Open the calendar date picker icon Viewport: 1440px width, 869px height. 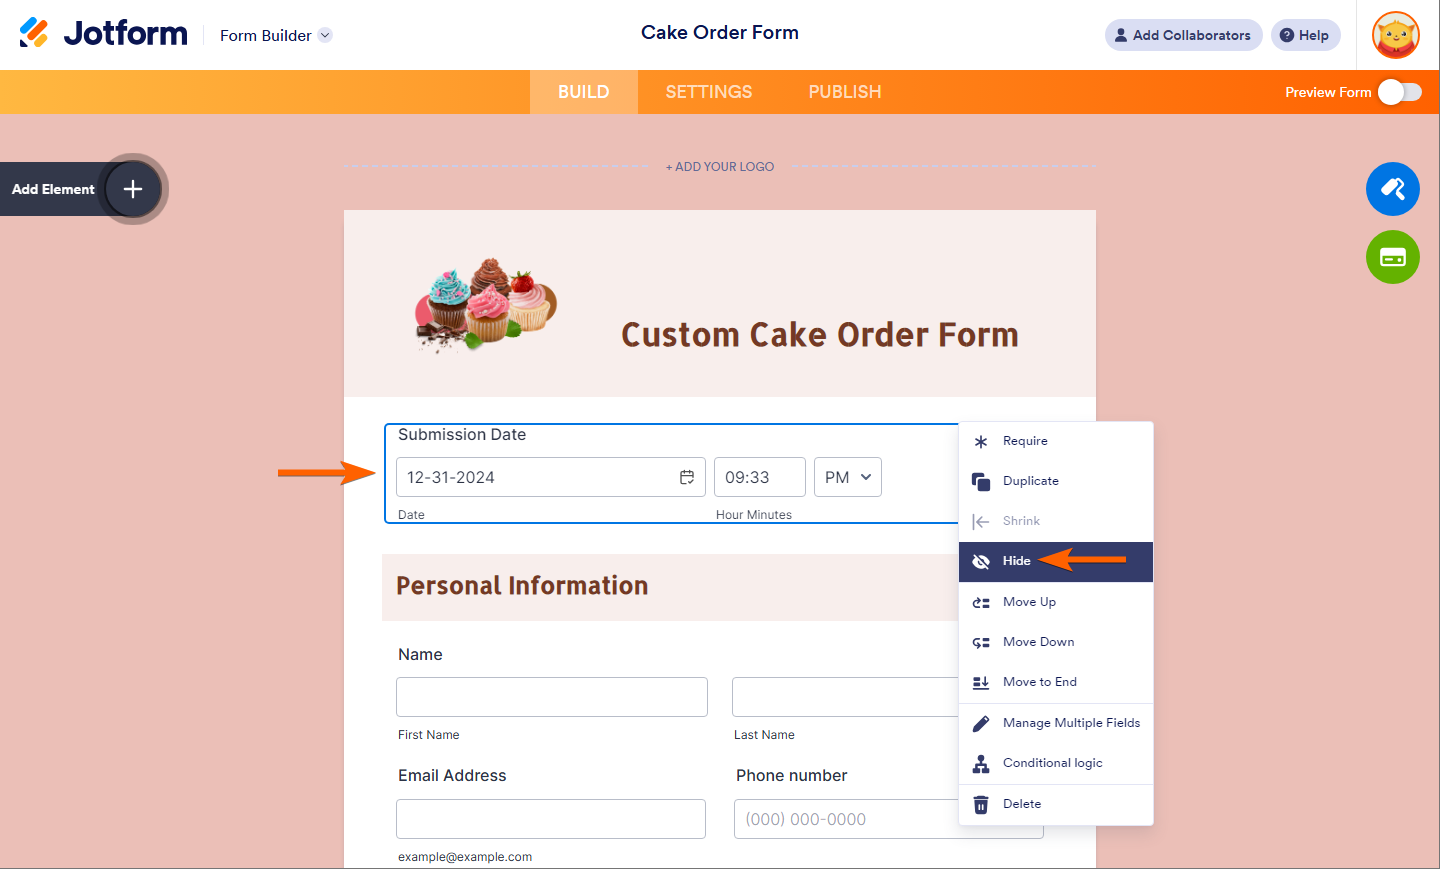pyautogui.click(x=687, y=477)
